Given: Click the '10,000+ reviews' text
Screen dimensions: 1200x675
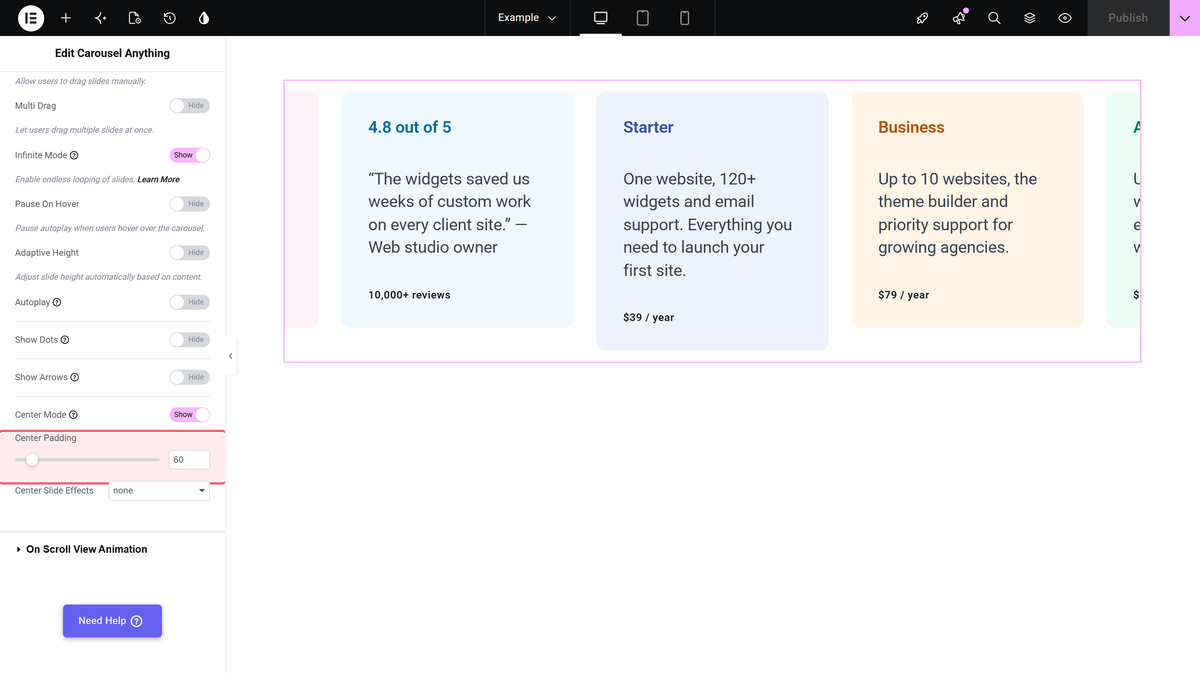Looking at the screenshot, I should coord(409,295).
